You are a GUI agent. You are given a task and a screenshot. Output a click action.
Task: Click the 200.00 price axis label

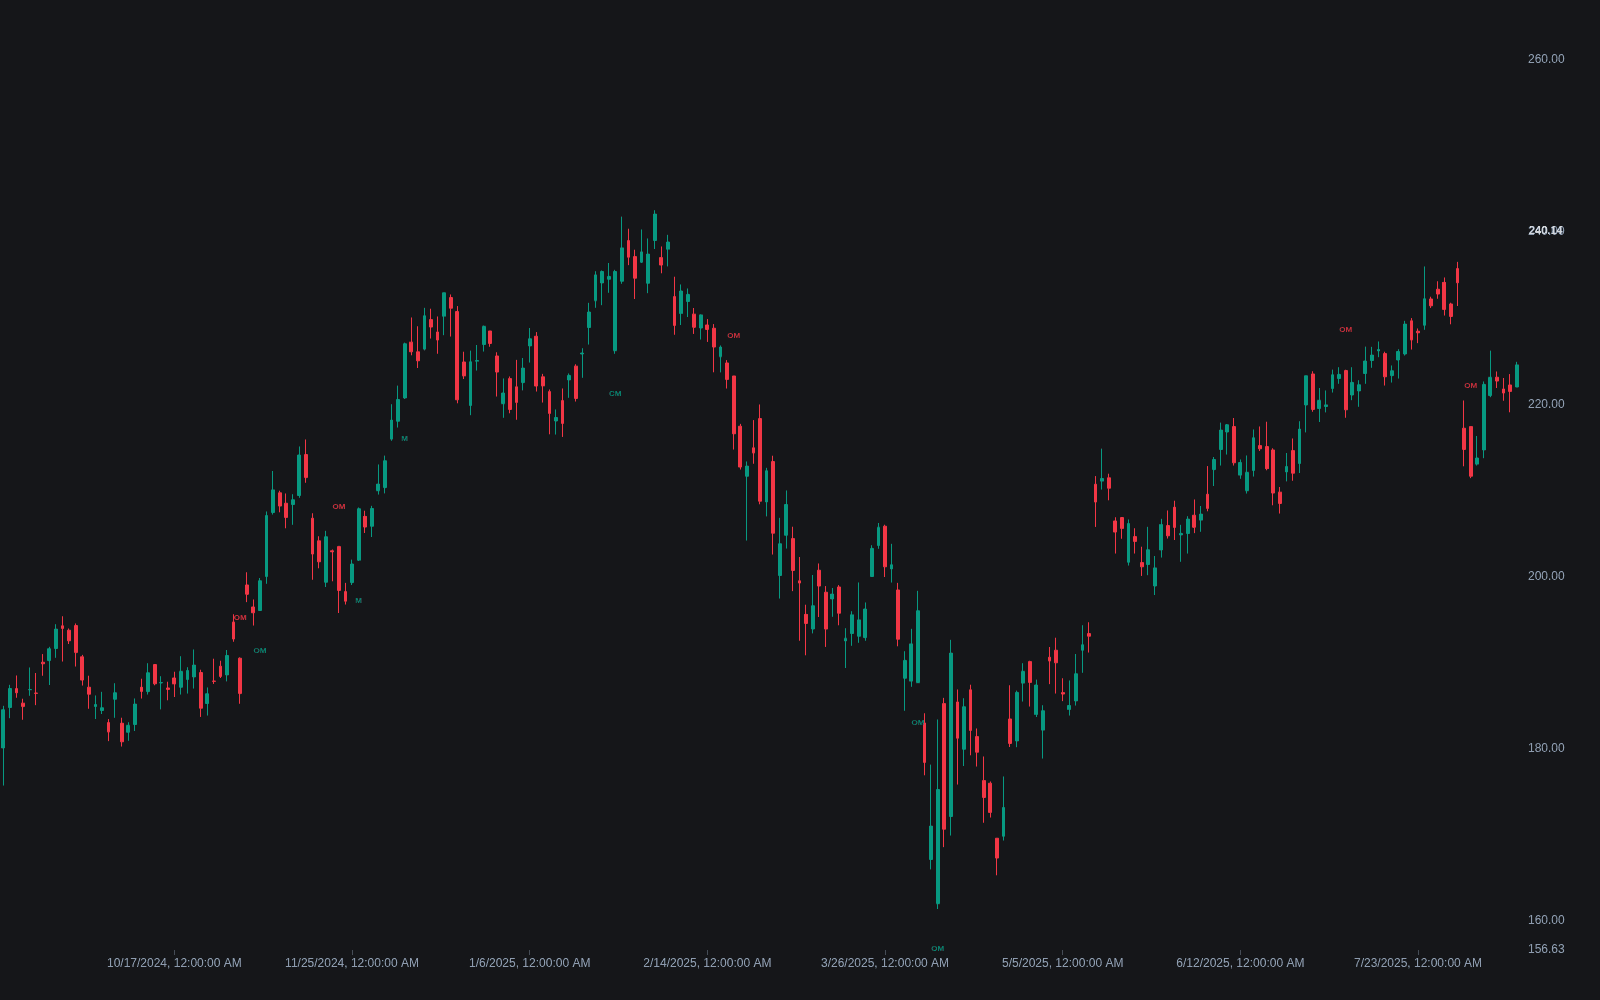pos(1546,576)
